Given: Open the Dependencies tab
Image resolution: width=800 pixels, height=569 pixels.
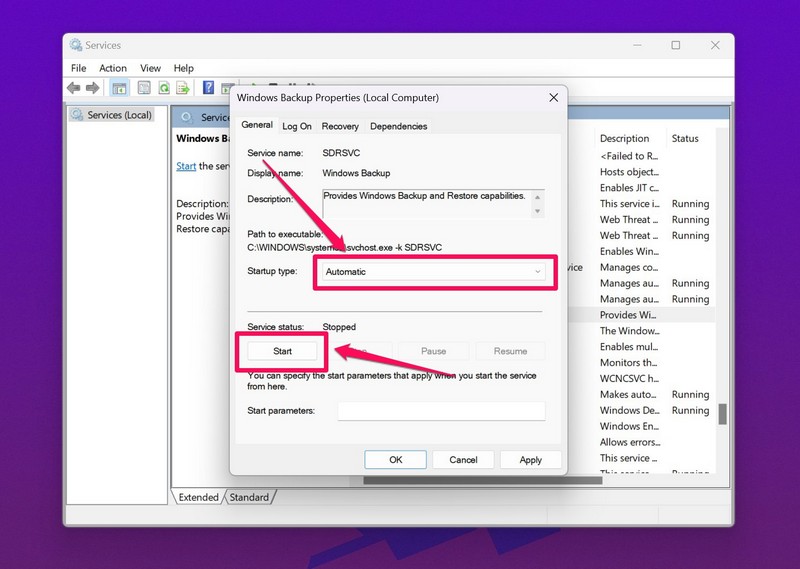Looking at the screenshot, I should click(x=398, y=126).
